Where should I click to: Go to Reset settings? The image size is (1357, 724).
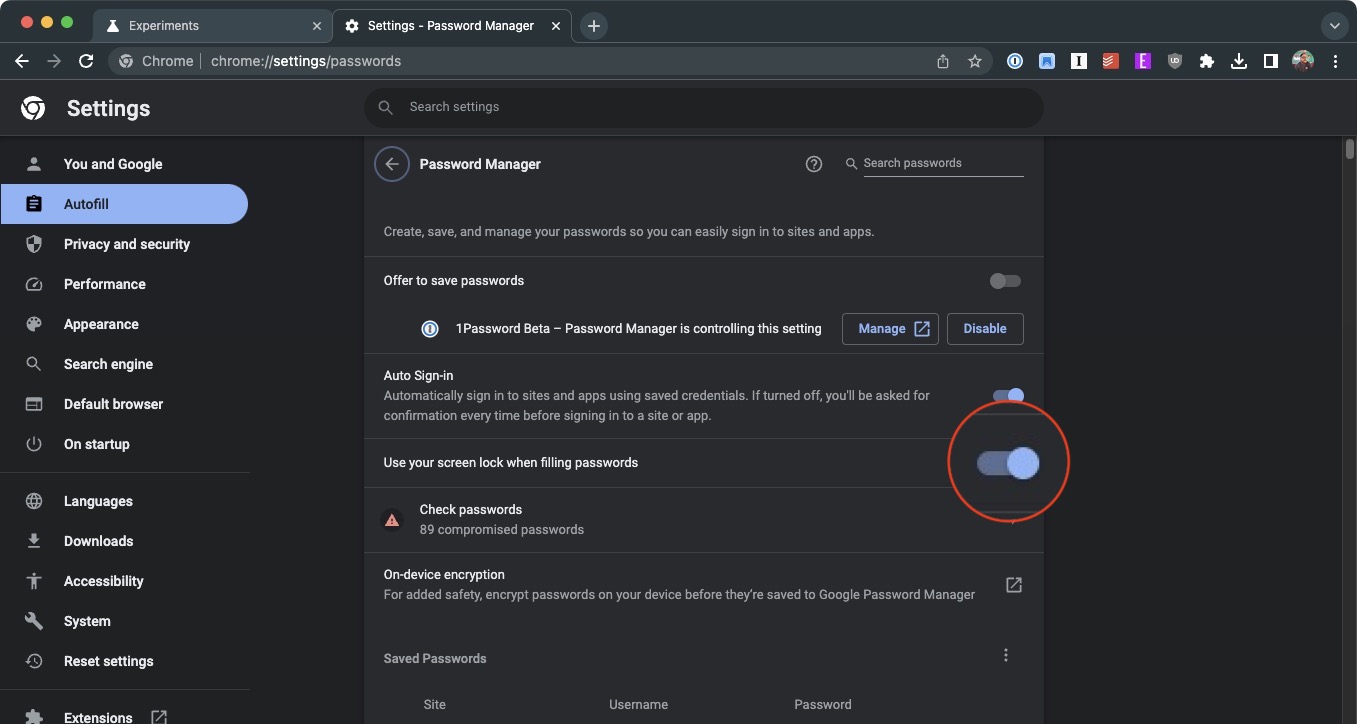109,661
